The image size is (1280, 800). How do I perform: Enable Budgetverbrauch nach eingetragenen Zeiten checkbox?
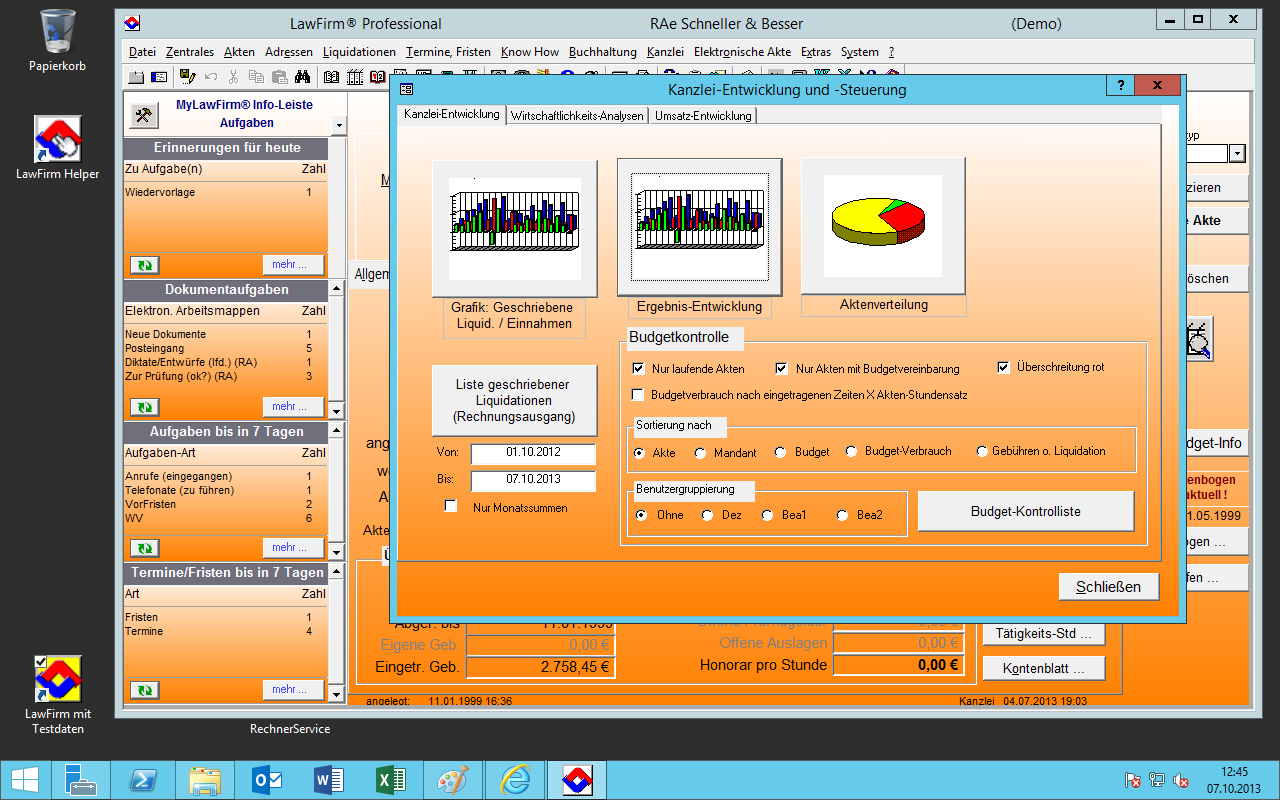[x=638, y=395]
